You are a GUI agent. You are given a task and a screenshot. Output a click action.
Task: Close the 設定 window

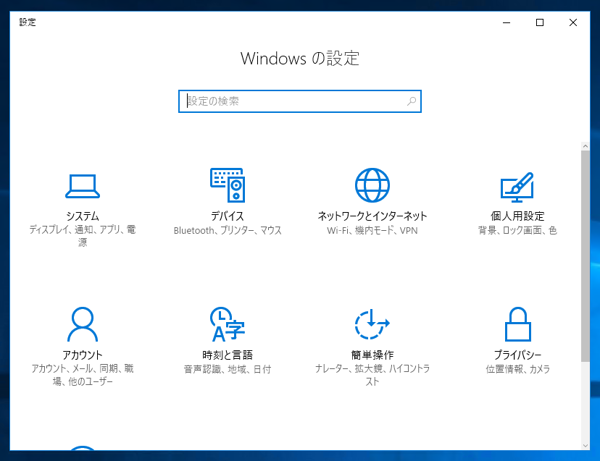click(573, 23)
